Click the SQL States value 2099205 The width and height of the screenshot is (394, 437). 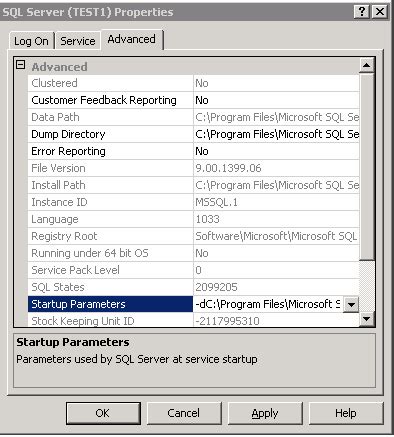[x=276, y=287]
